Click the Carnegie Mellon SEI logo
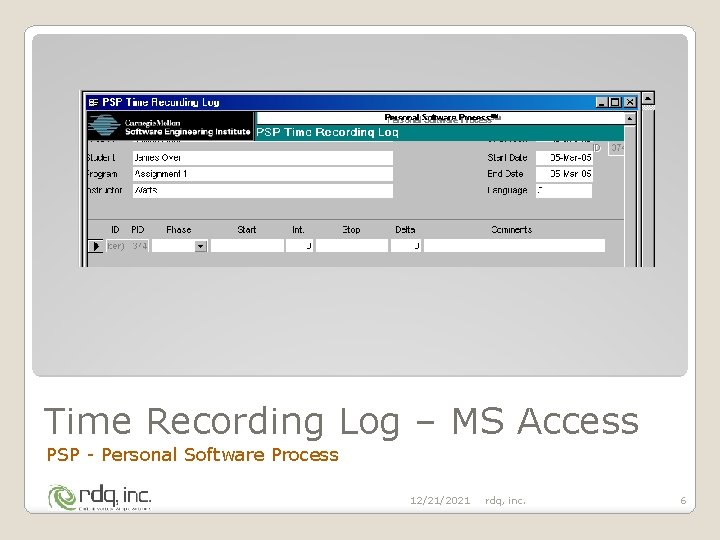This screenshot has width=720, height=540. point(170,126)
